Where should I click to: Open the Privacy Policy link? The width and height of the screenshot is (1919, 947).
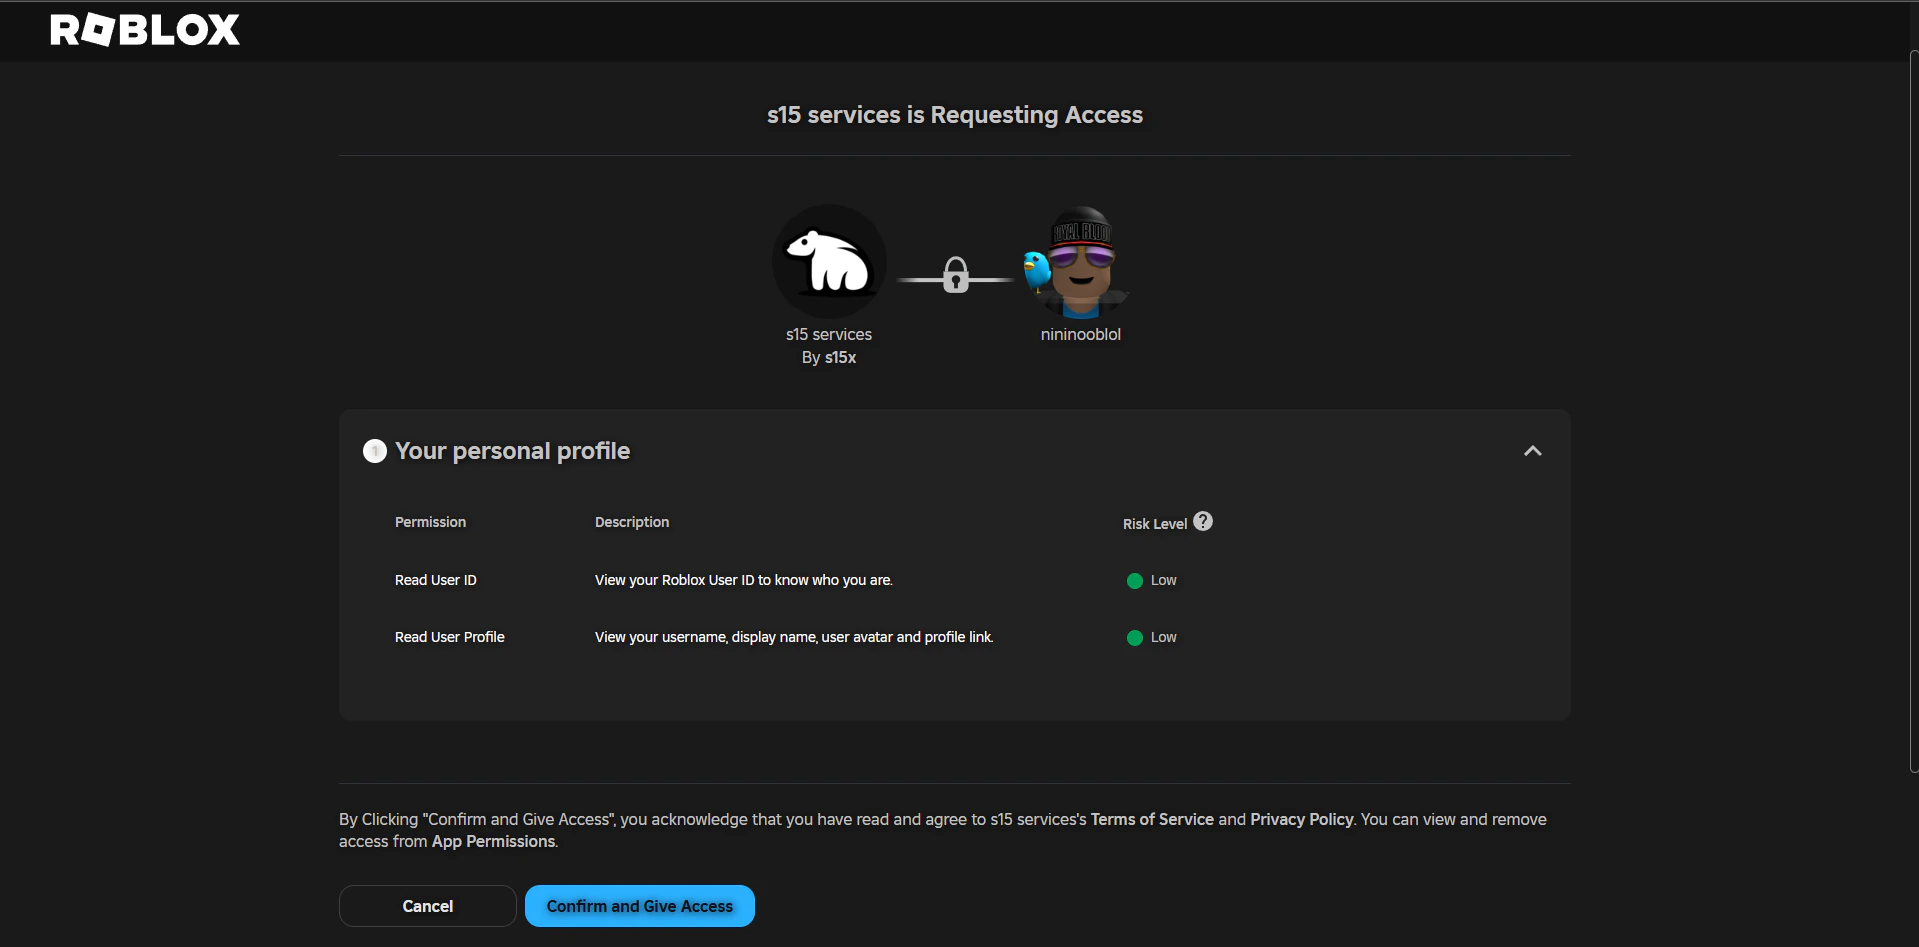[1302, 819]
